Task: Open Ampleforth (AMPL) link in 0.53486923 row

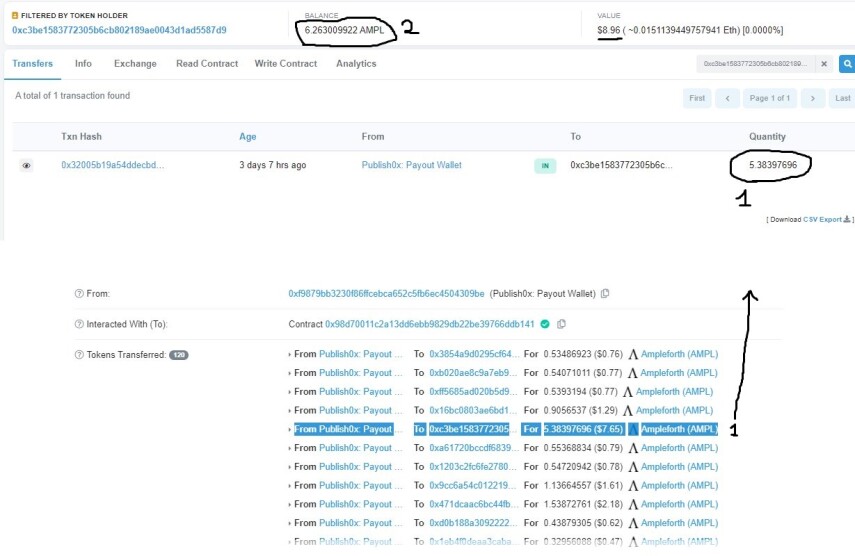Action: click(x=679, y=354)
